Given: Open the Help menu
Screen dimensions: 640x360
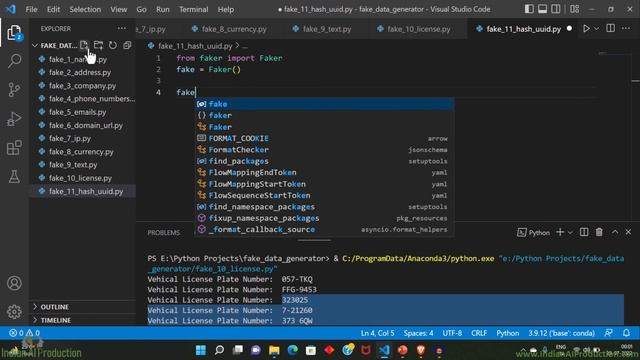Looking at the screenshot, I should coord(226,9).
